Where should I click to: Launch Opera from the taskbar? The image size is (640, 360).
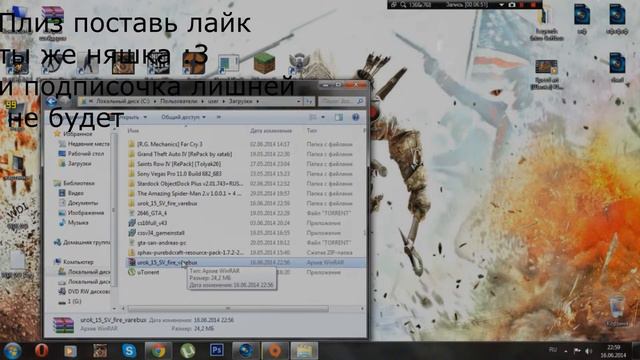[42, 351]
